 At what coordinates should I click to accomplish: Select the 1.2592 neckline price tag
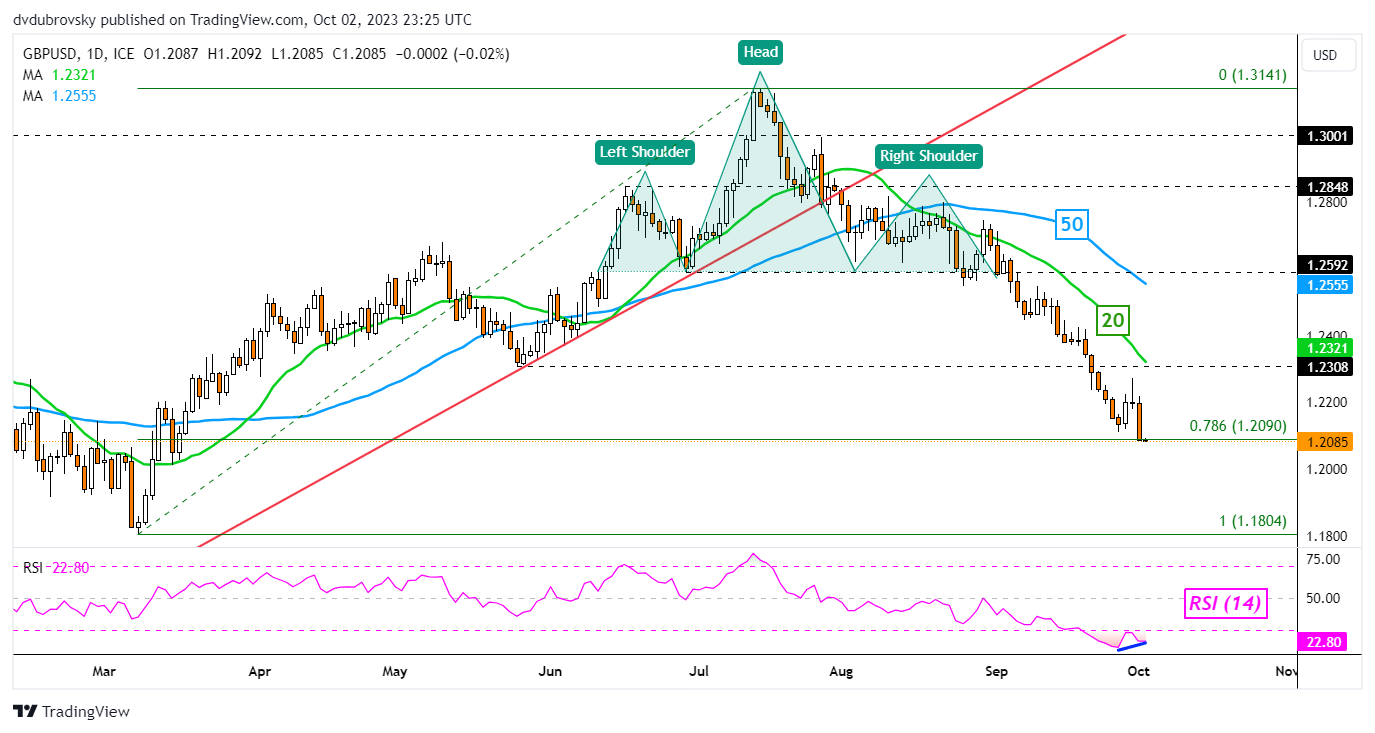pos(1324,265)
